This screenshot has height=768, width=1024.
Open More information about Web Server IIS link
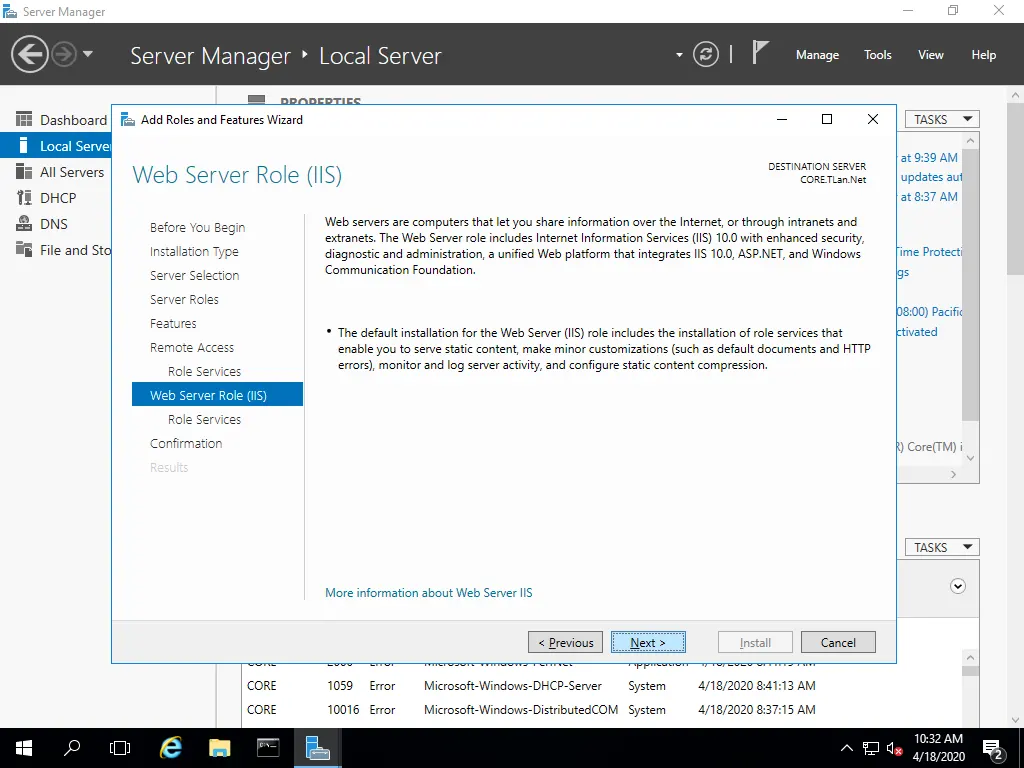coord(428,593)
